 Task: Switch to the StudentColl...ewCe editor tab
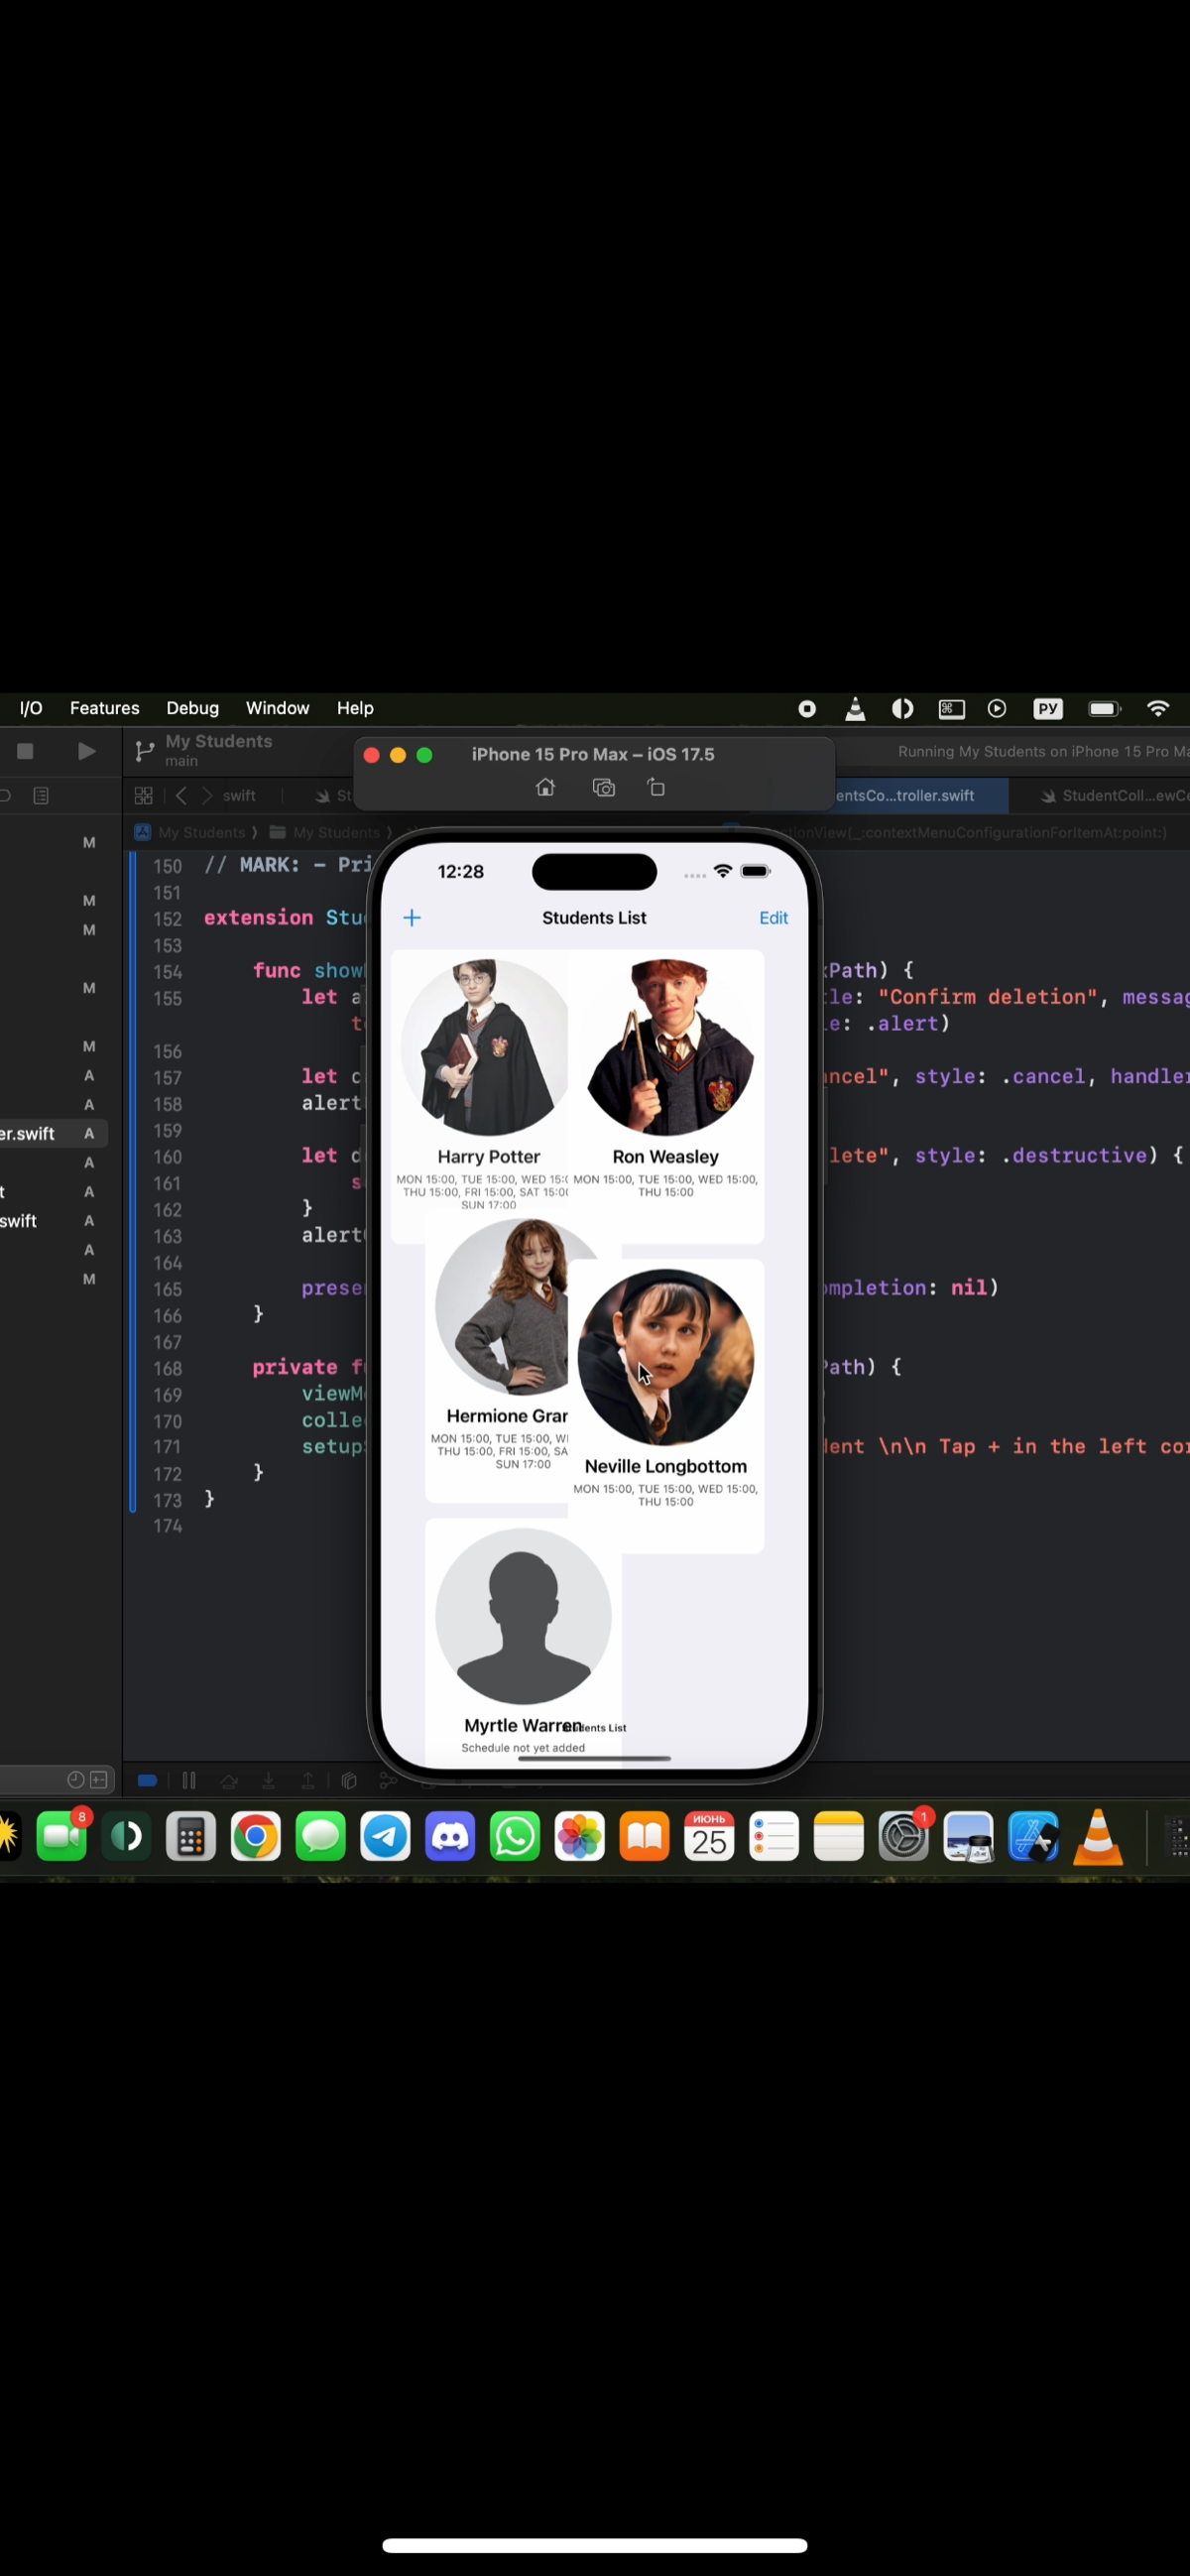click(x=1114, y=795)
